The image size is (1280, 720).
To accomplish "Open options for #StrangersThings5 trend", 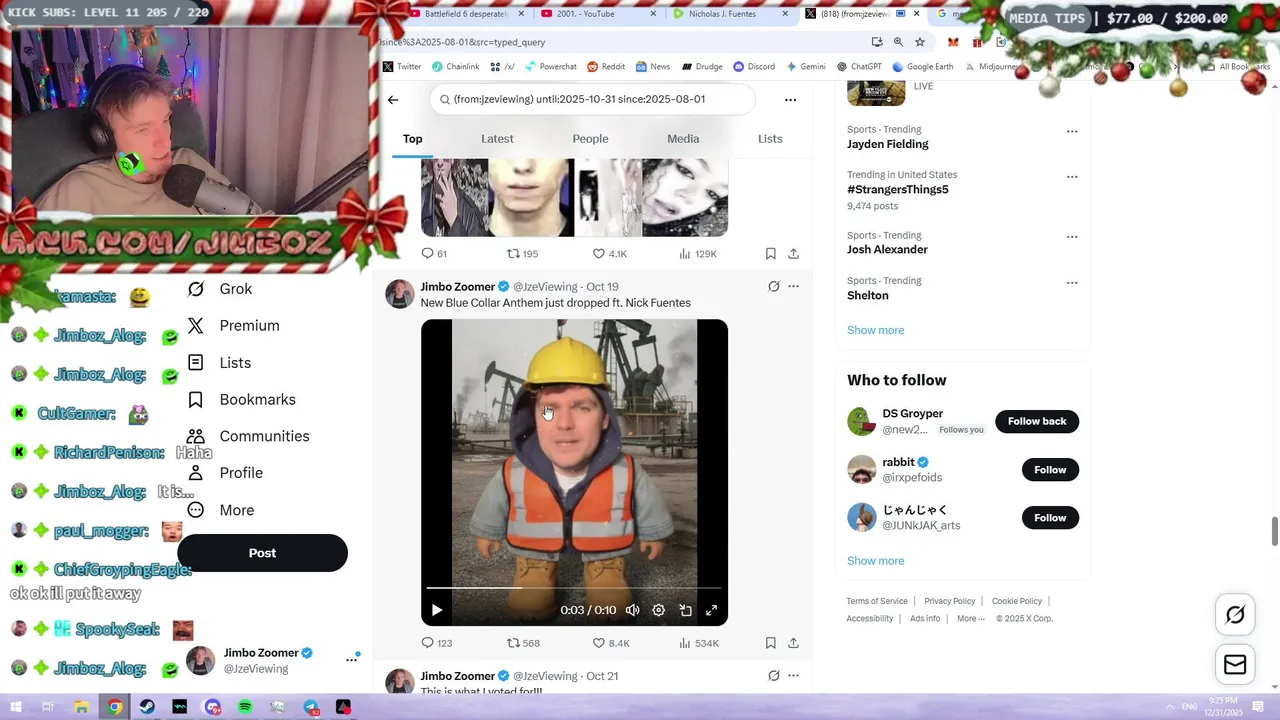I will coord(1072,177).
